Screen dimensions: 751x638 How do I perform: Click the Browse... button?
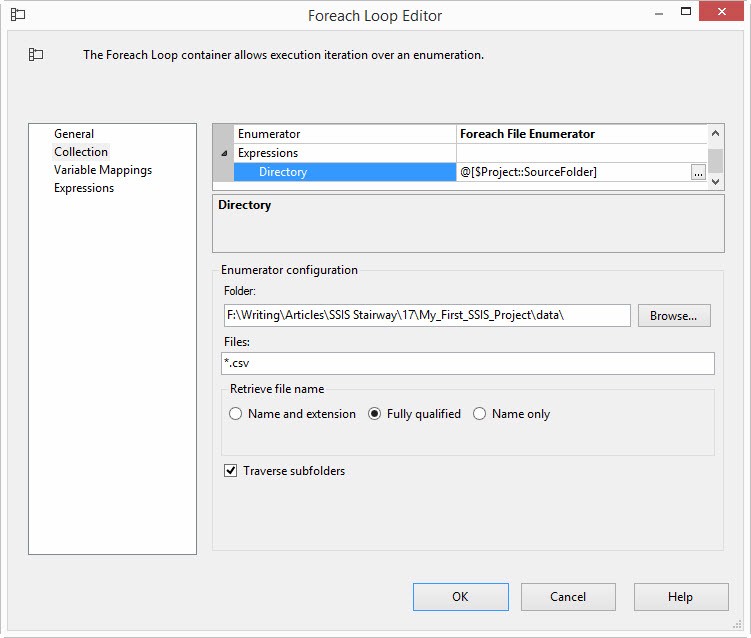coord(673,316)
